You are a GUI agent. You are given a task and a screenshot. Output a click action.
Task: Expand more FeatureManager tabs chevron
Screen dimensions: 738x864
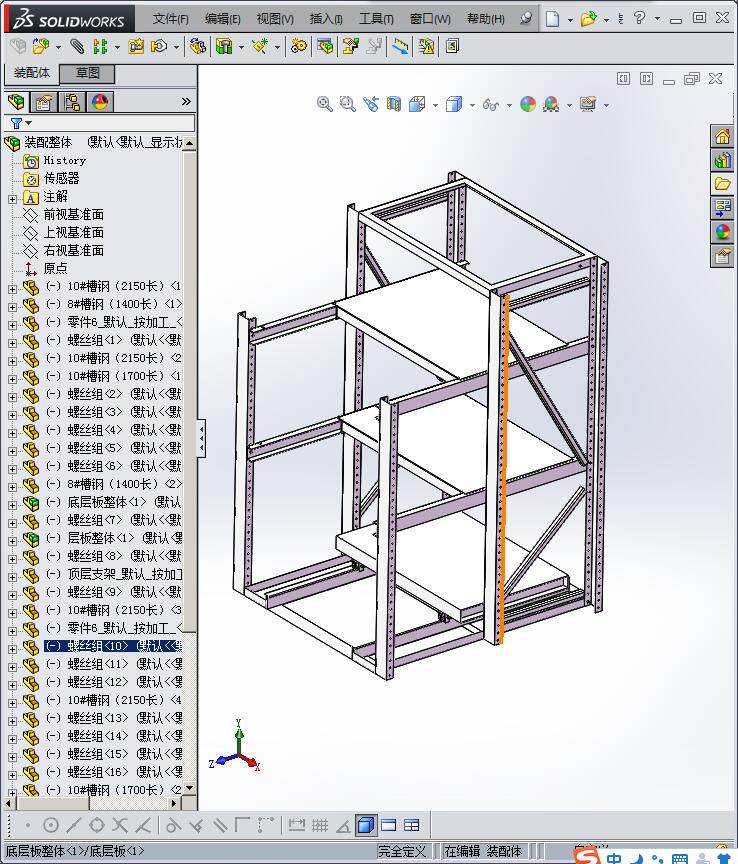point(186,101)
